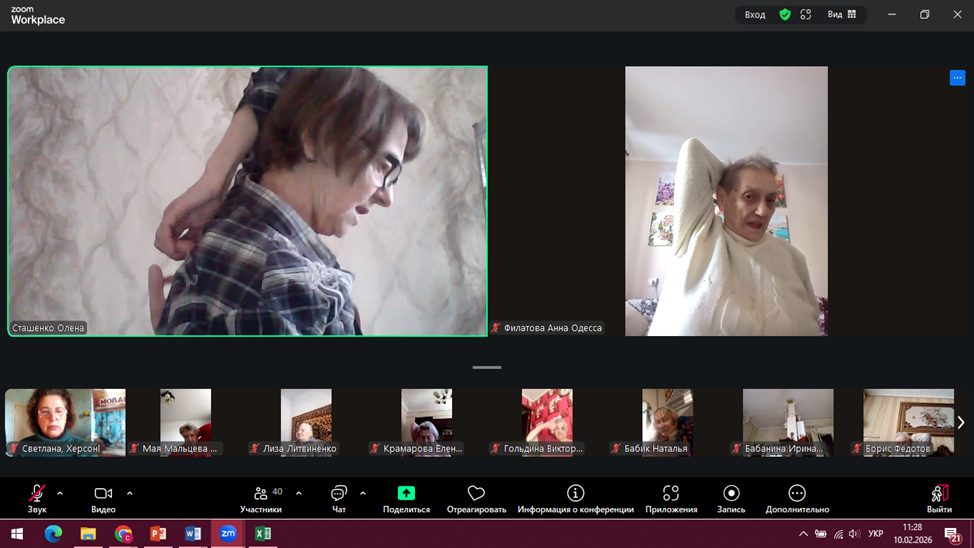Open the Чат chat panel
The image size is (974, 548).
click(338, 497)
